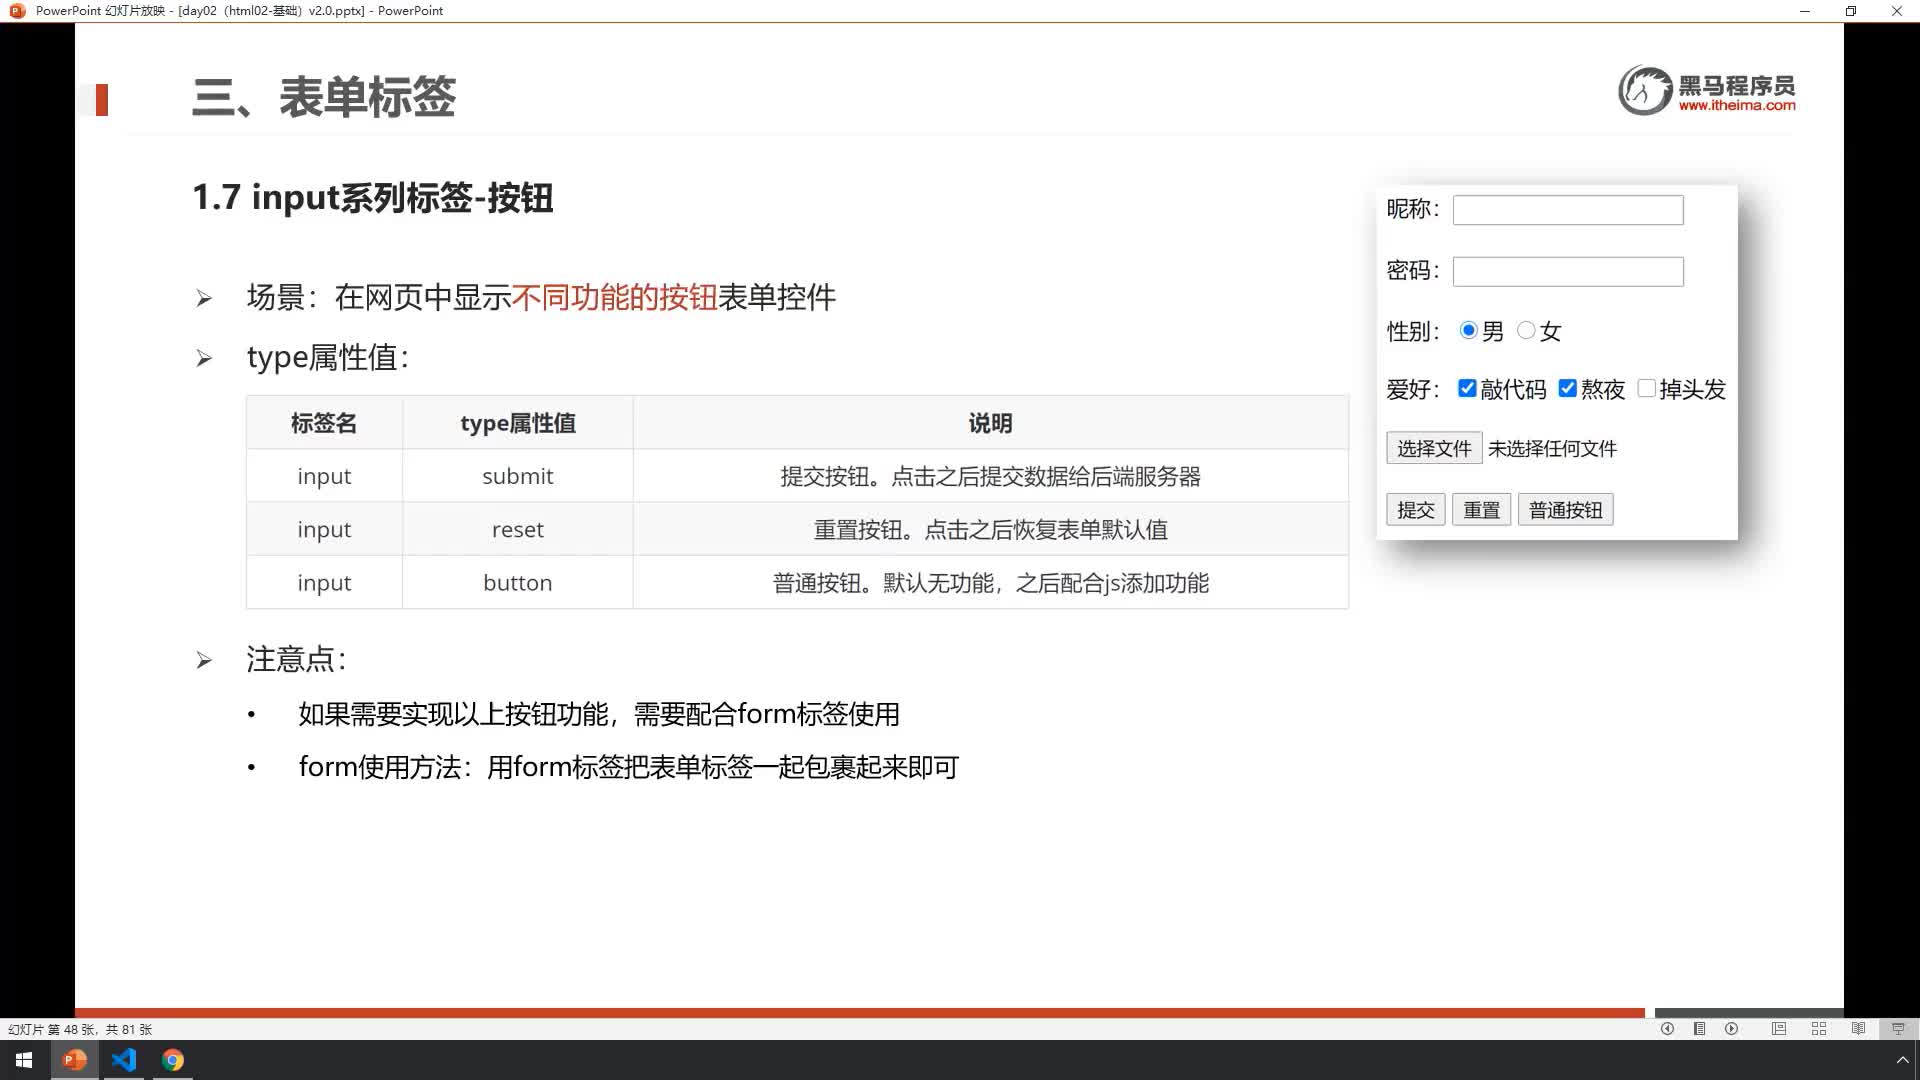
Task: Go to previous slide using status bar arrow
Action: tap(1667, 1029)
